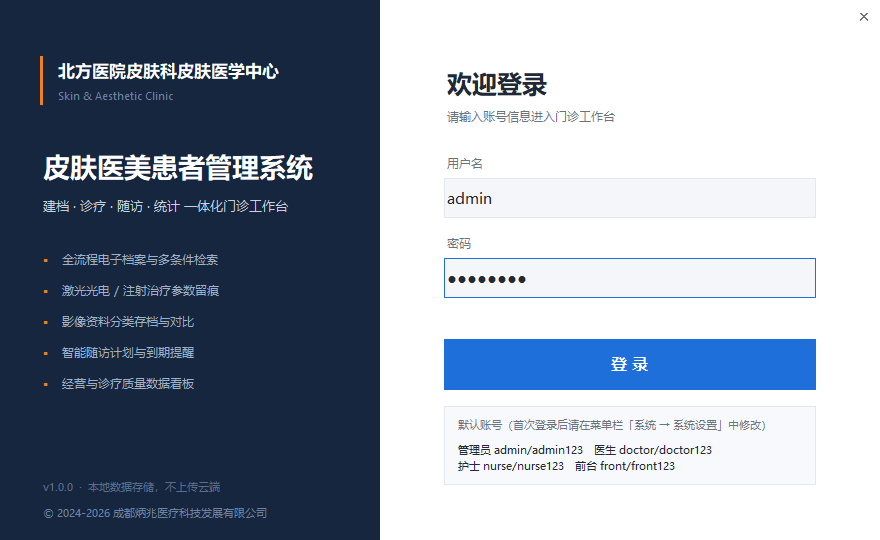Click the 密码 label
The height and width of the screenshot is (540, 880).
pos(459,244)
